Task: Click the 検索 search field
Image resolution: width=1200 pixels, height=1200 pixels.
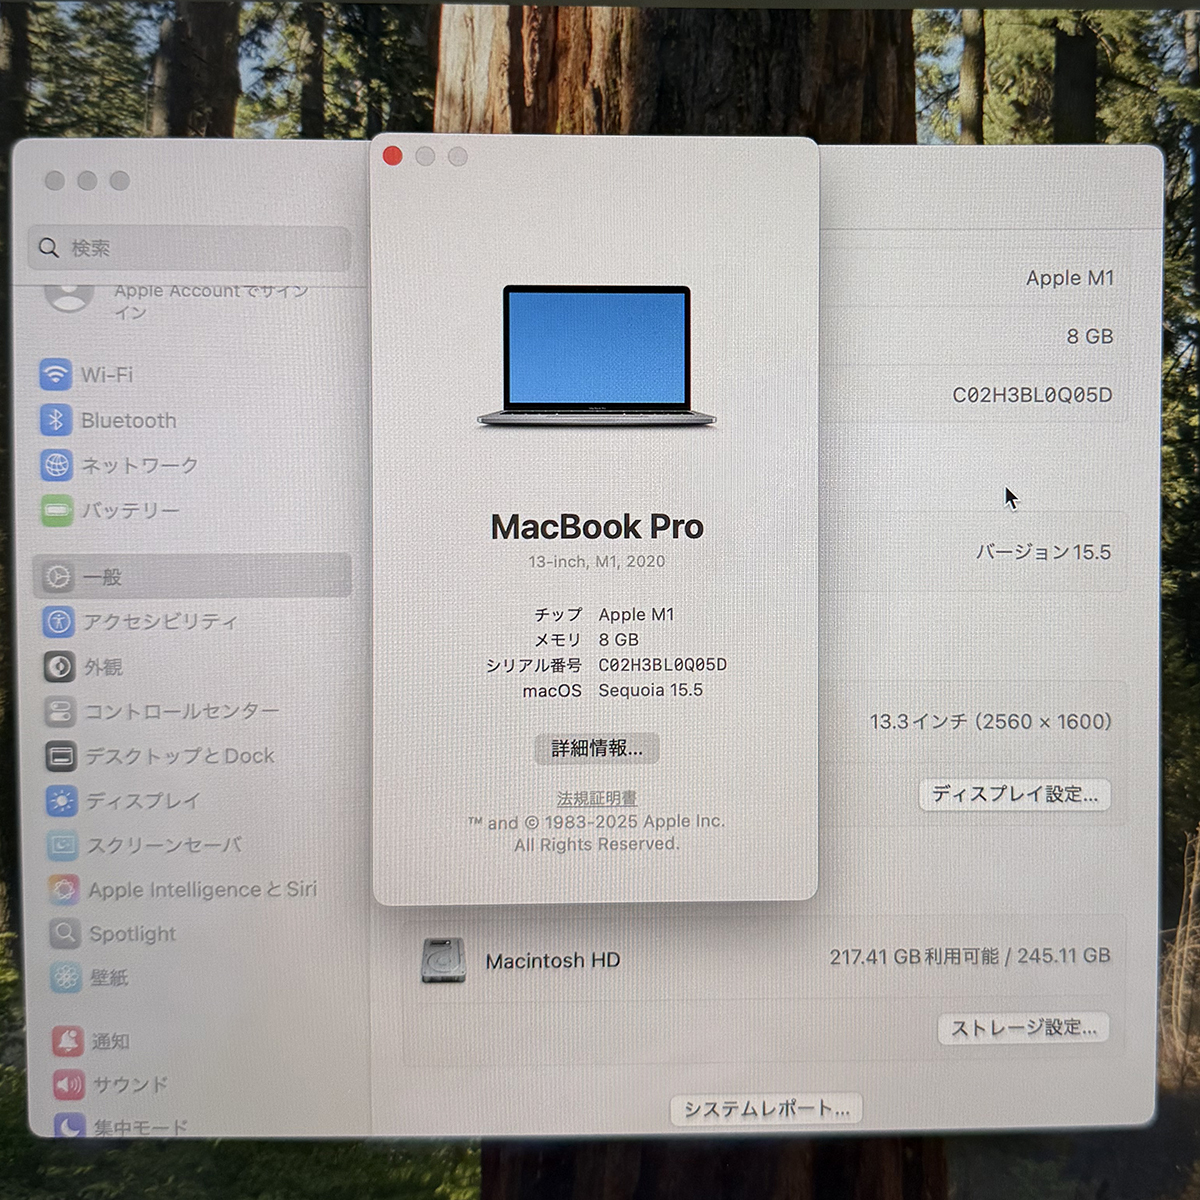Action: pyautogui.click(x=190, y=248)
